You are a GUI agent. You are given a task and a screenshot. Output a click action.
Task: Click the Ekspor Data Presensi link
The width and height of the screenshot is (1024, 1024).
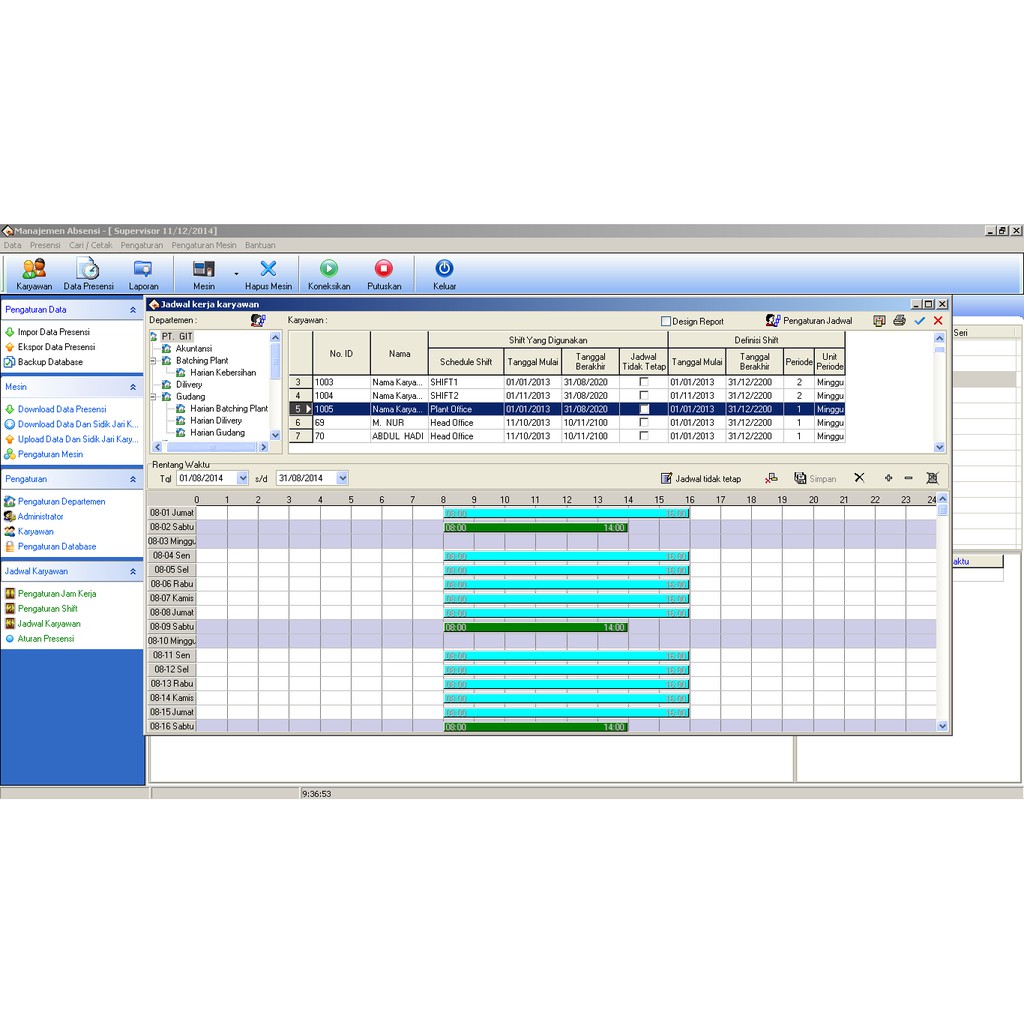point(56,347)
